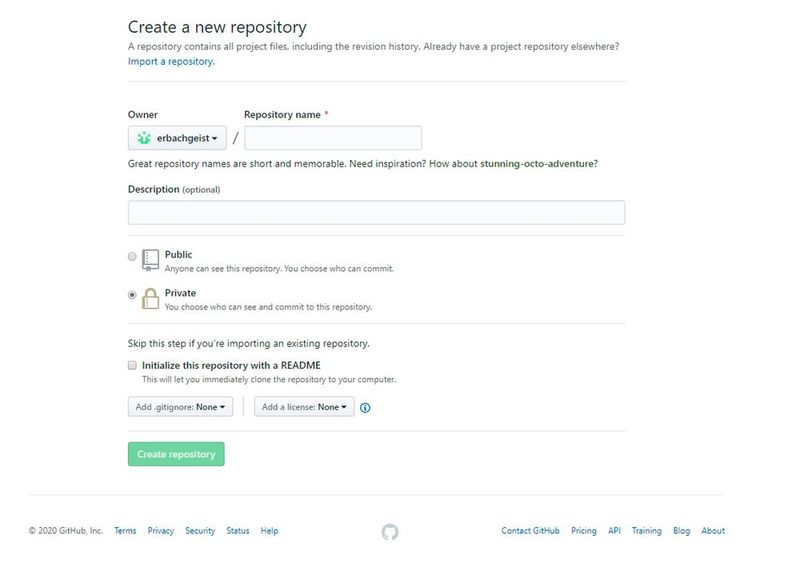Click the Public option label text
Viewport: 800px width, 567px height.
pyautogui.click(x=179, y=255)
